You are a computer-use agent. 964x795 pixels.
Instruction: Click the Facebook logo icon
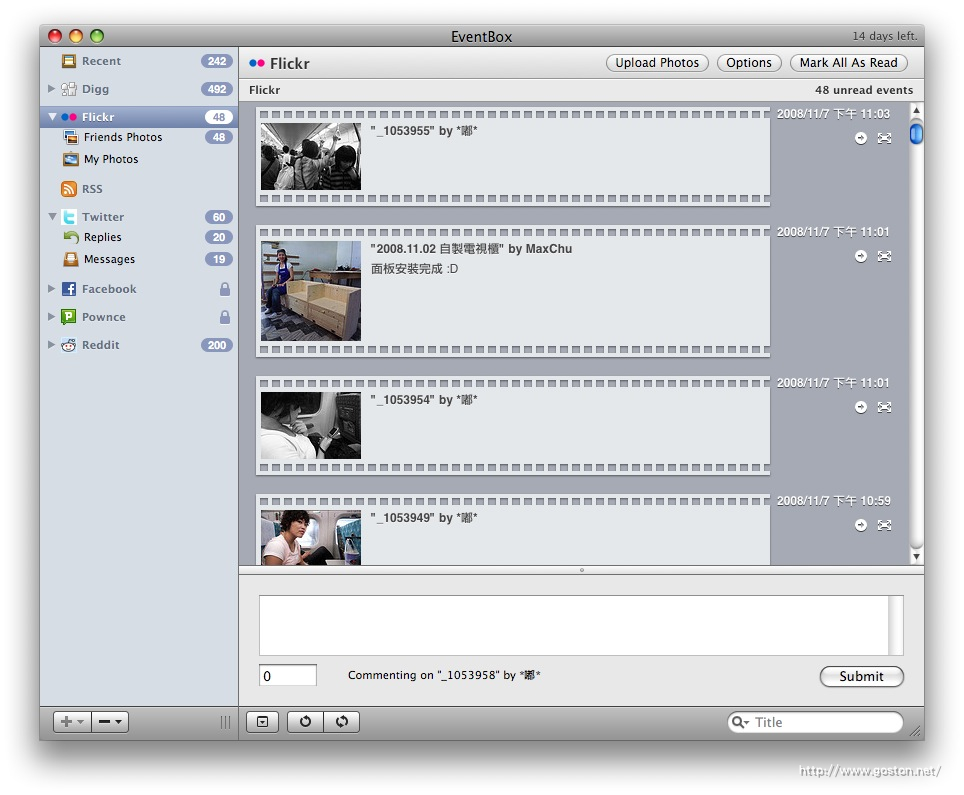(x=69, y=289)
